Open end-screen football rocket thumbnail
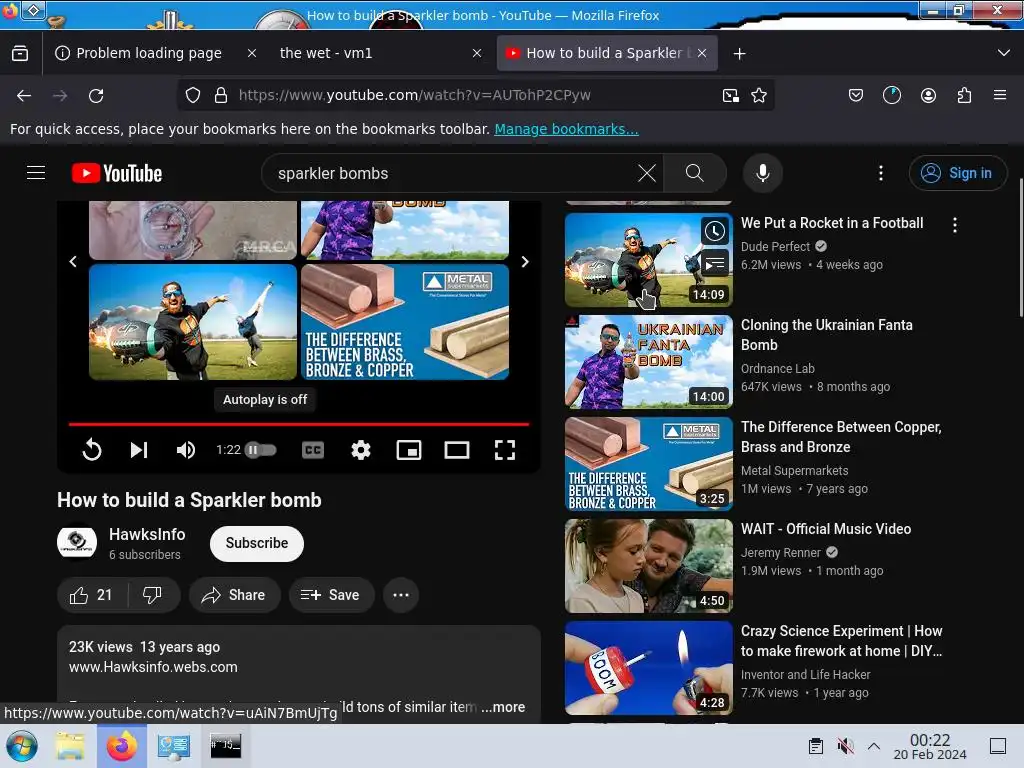The image size is (1024, 768). pos(193,322)
